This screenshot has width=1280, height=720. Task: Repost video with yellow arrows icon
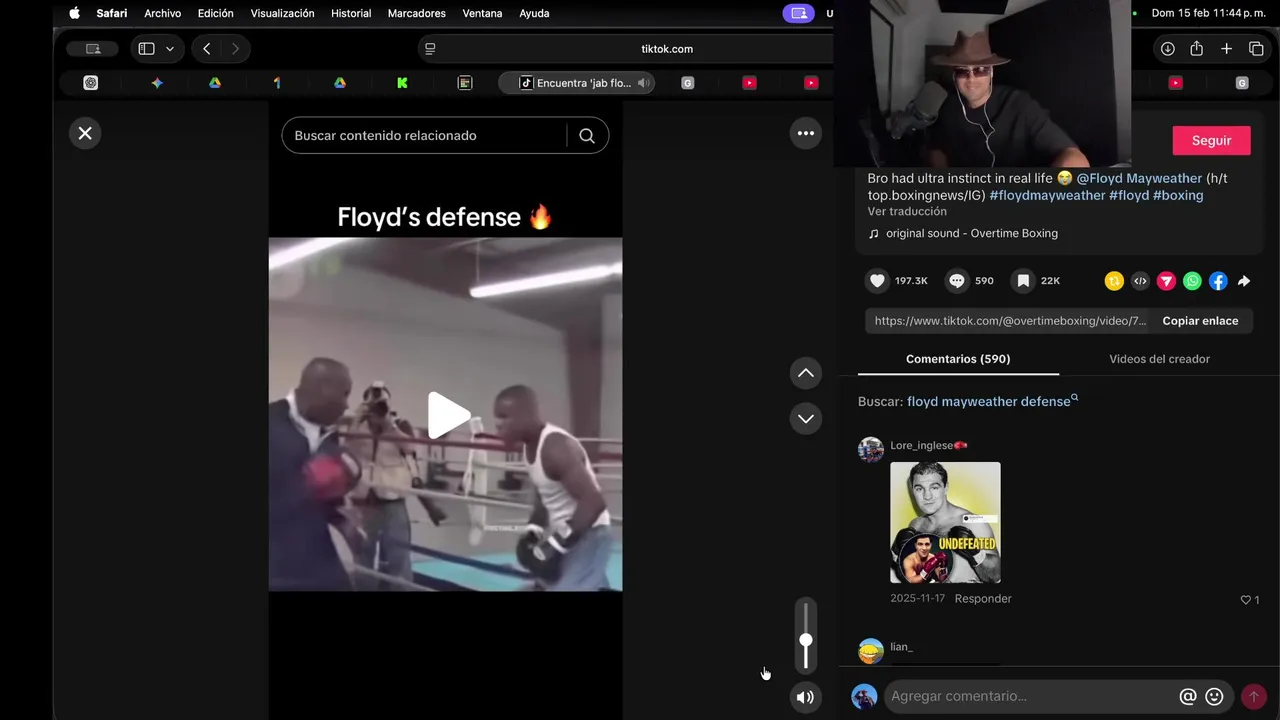coord(1114,281)
